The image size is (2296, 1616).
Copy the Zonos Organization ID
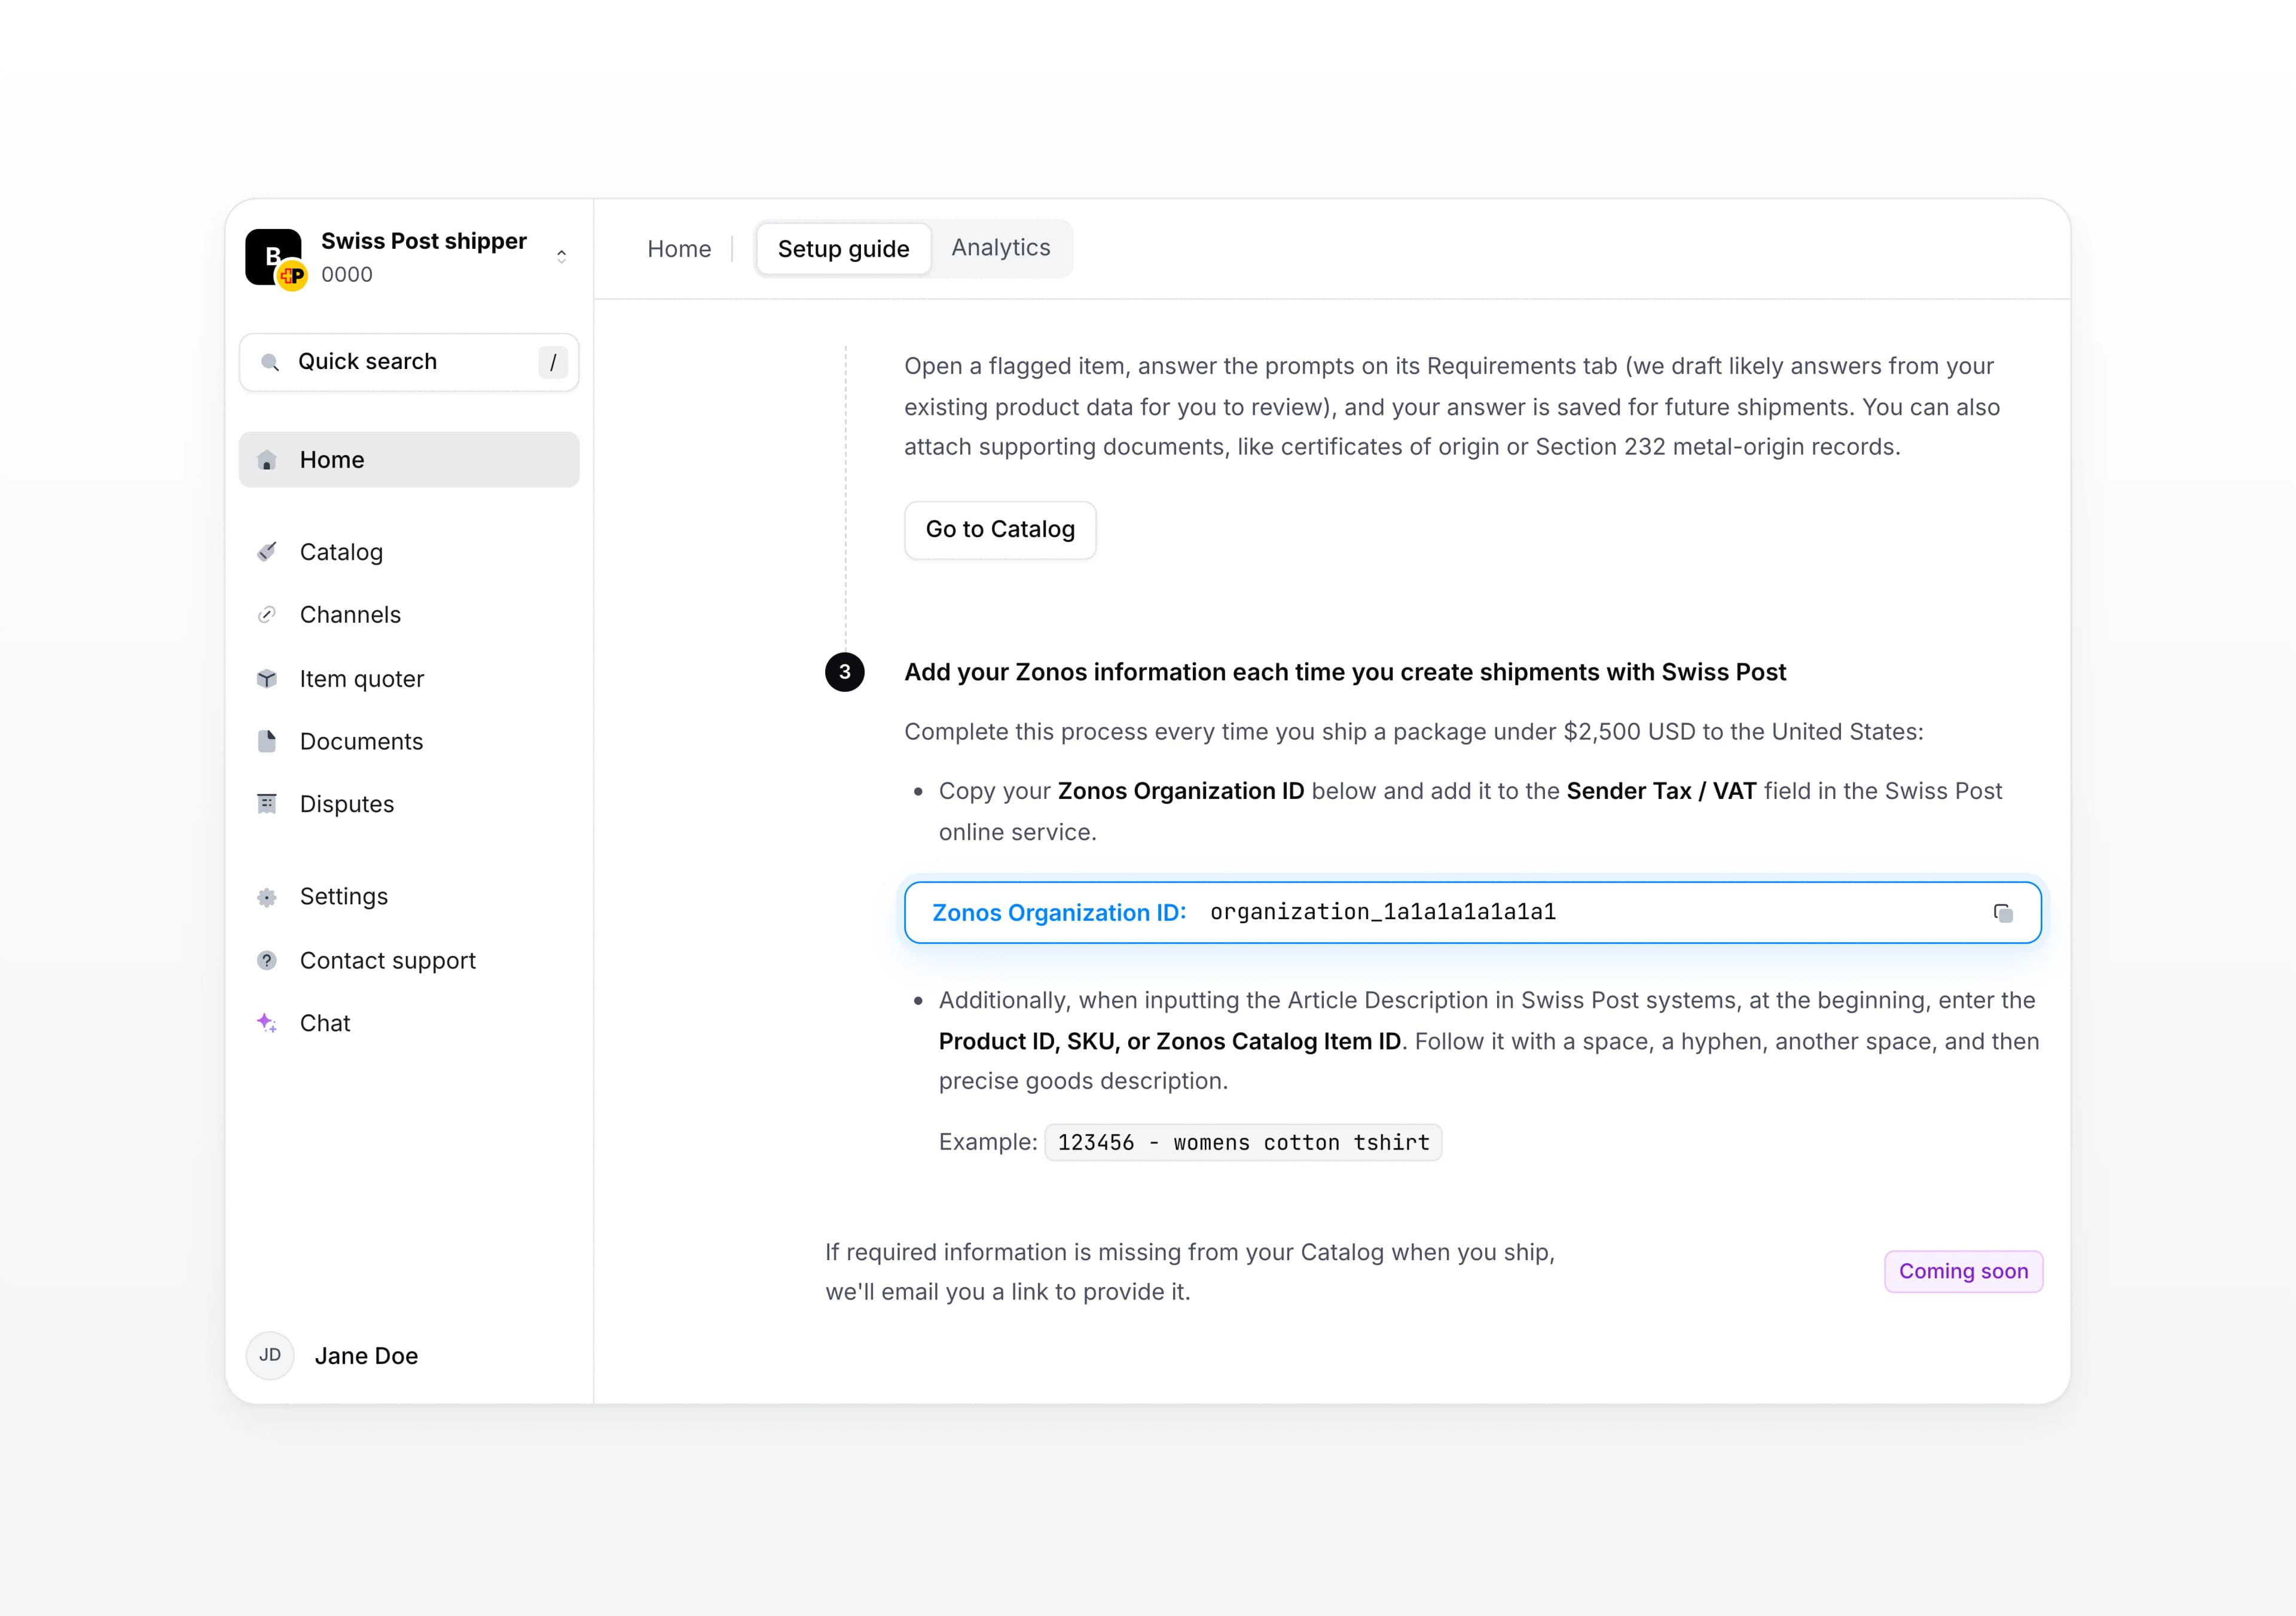2003,913
